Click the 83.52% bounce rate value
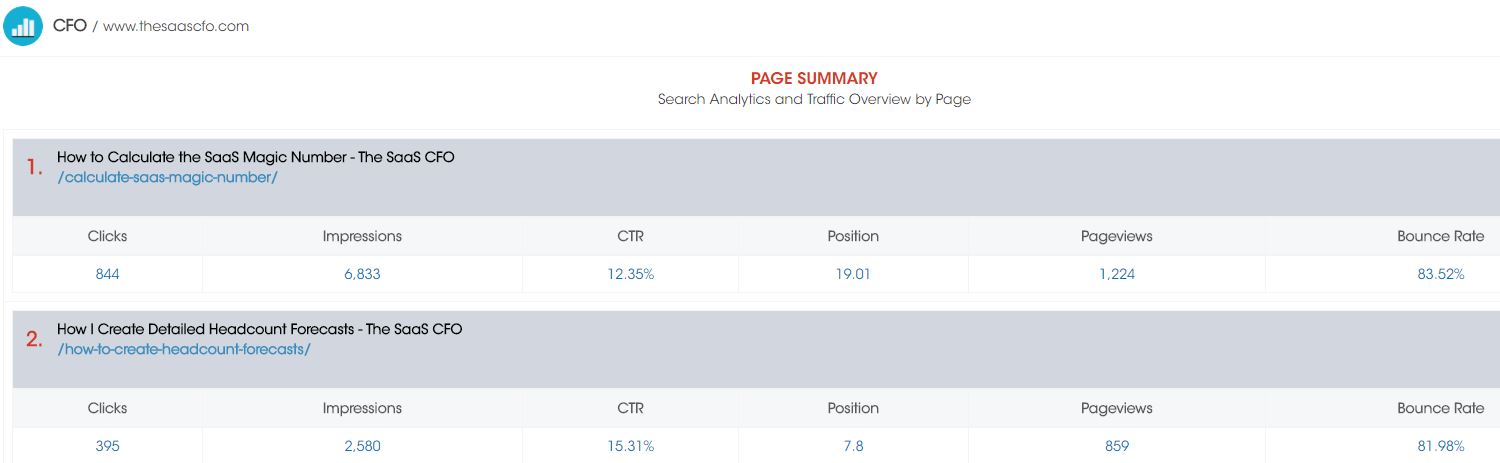The image size is (1500, 463). pos(1441,274)
